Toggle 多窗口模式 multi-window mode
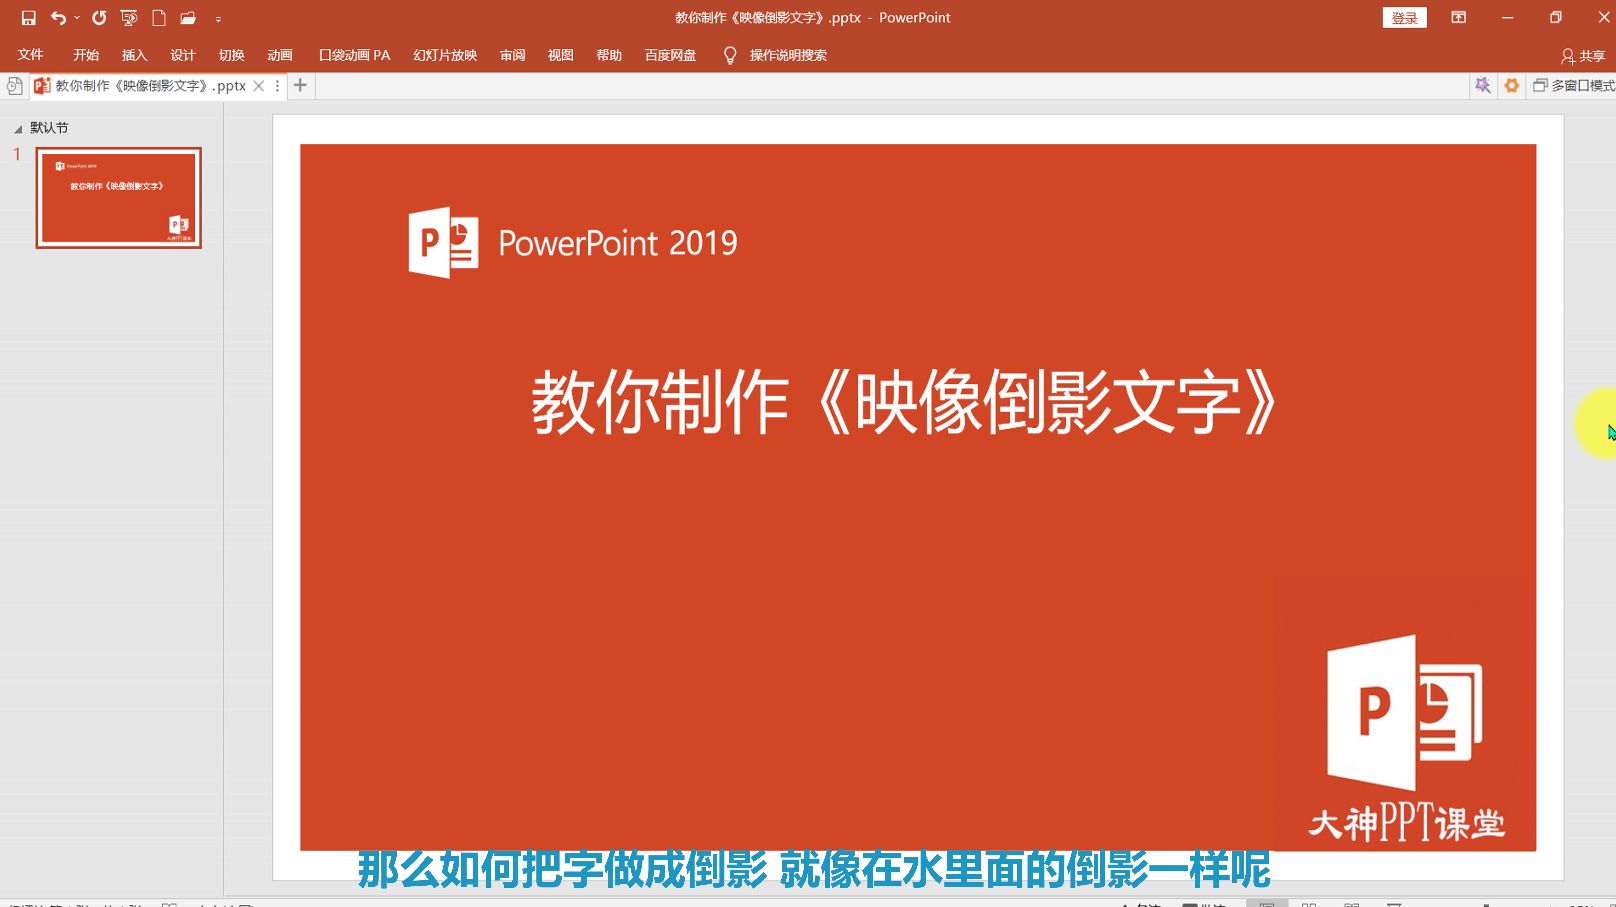Viewport: 1616px width, 907px height. (1574, 86)
